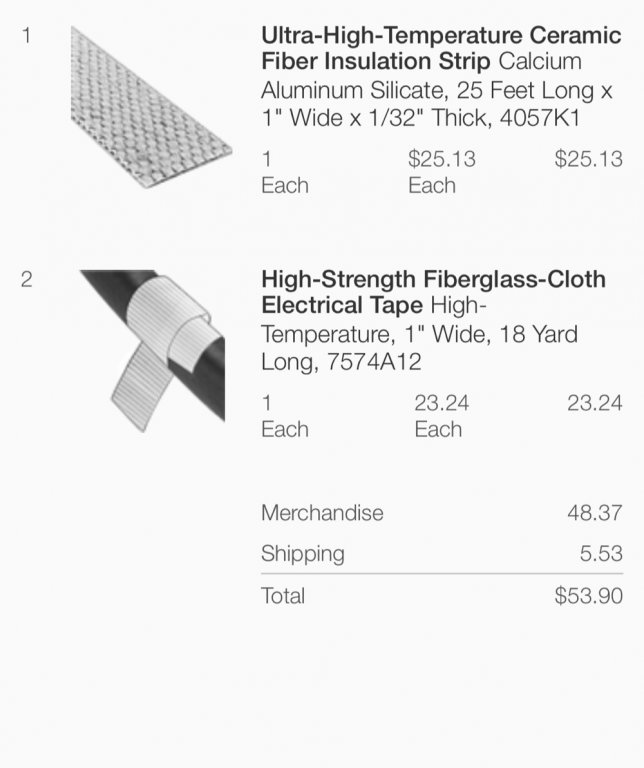
Task: Select line item number 1
Action: coord(26,36)
